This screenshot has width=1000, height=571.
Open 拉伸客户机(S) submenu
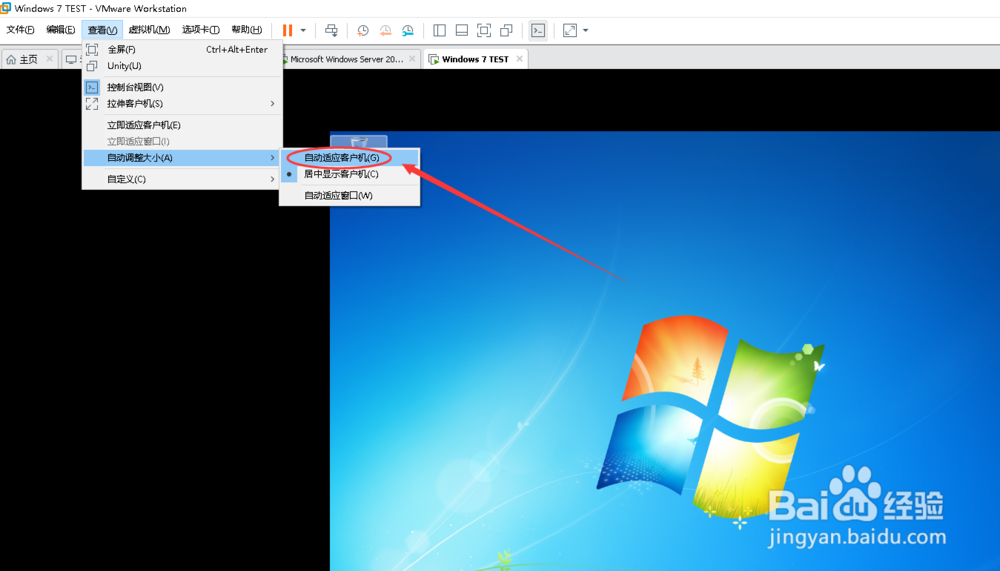182,103
